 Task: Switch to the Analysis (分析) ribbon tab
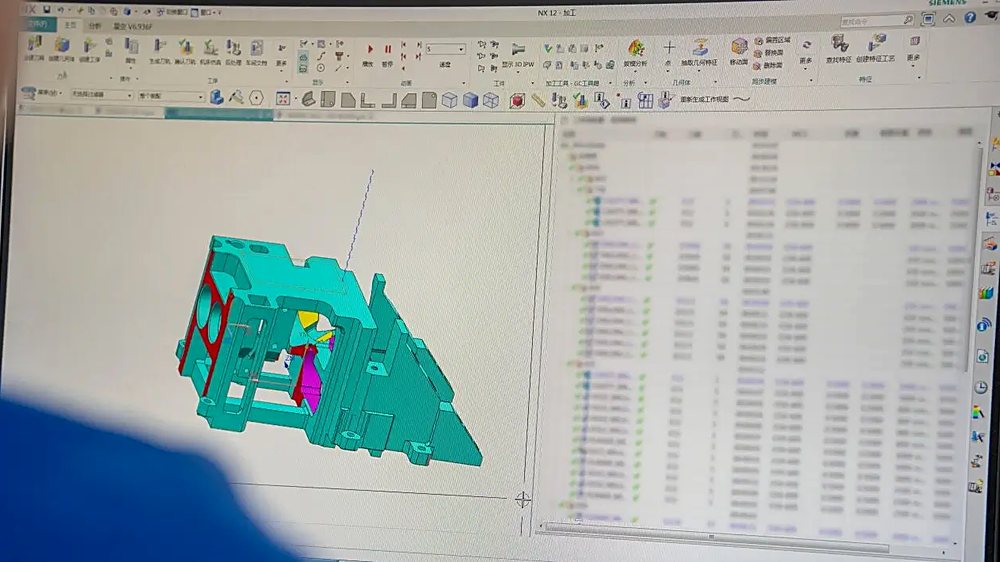pos(94,26)
